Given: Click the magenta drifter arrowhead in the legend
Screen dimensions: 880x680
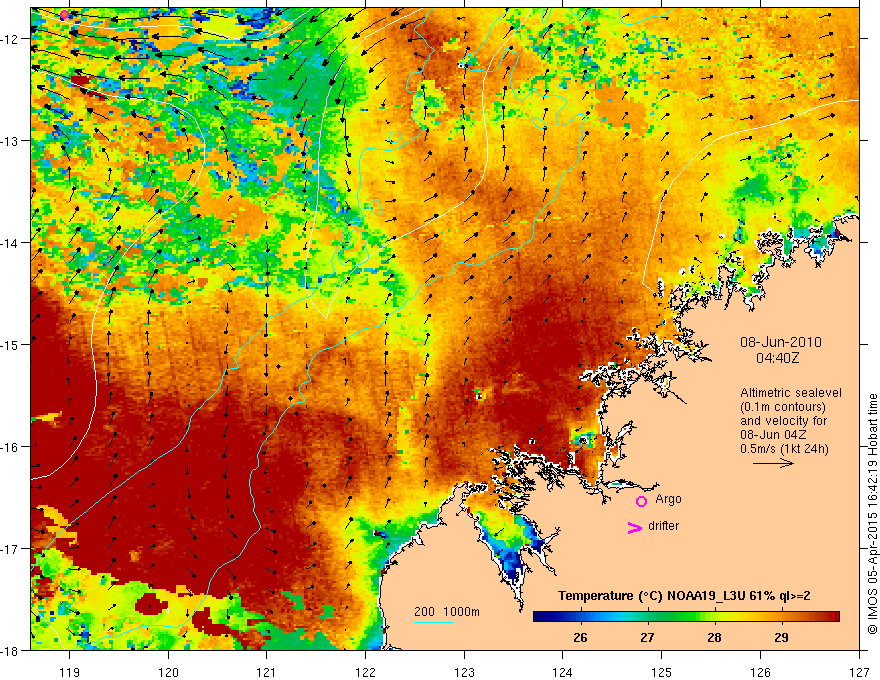Looking at the screenshot, I should tap(634, 527).
